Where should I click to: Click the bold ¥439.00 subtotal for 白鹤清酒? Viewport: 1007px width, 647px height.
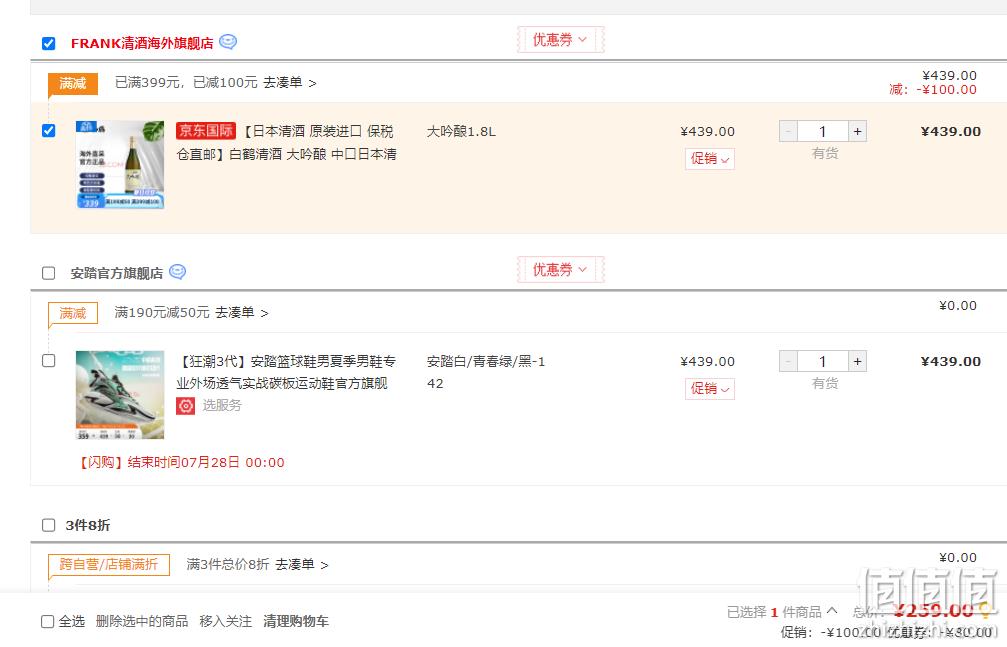[950, 132]
